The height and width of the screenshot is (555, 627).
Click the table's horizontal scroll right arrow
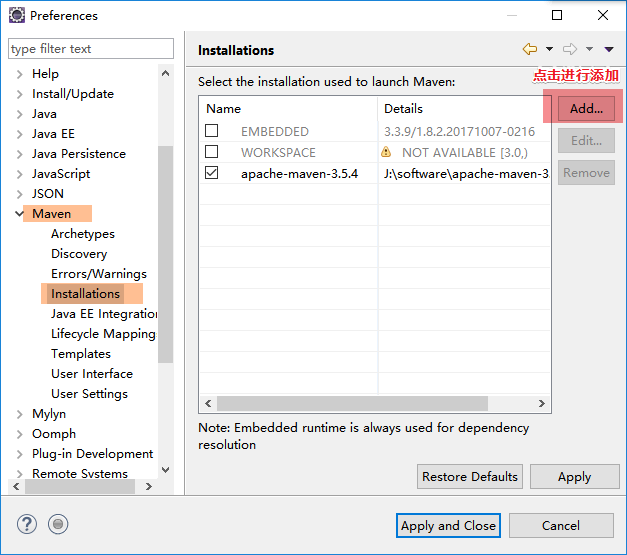click(542, 403)
